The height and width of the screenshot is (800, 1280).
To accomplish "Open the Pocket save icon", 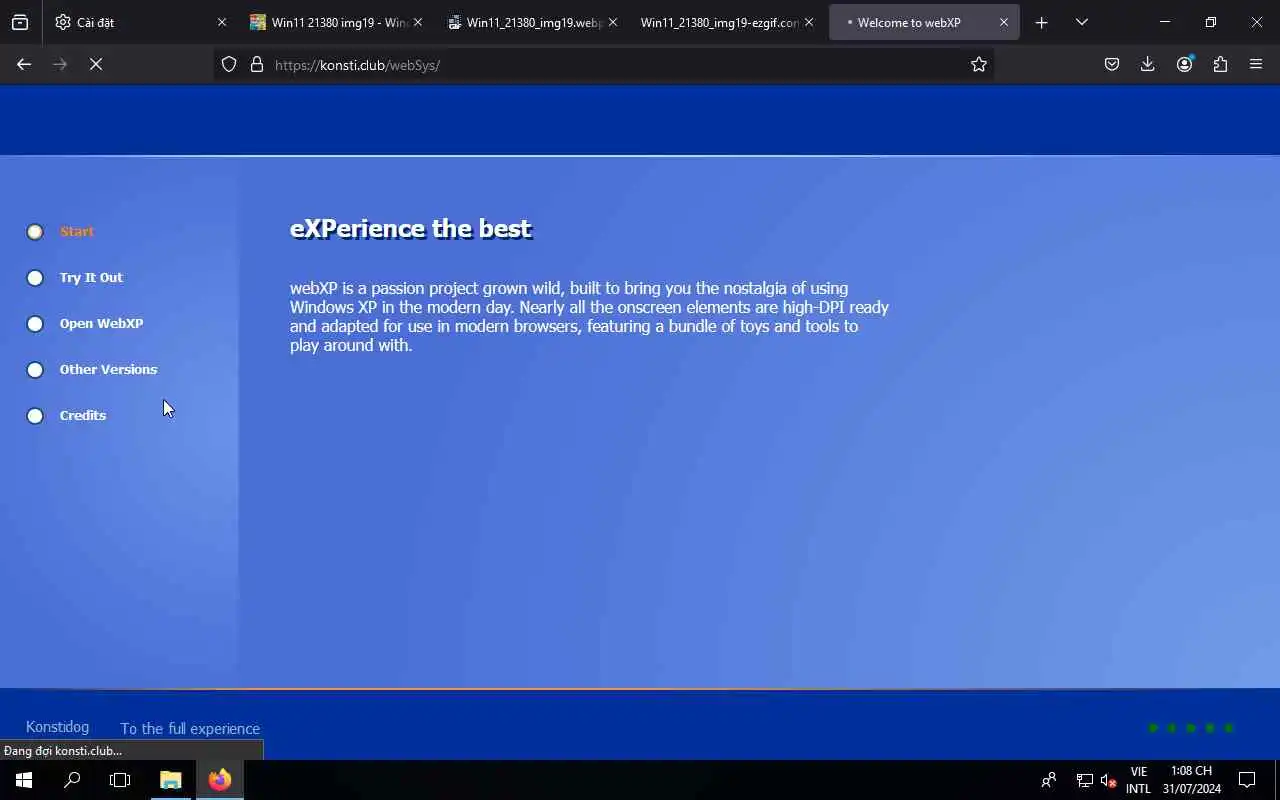I will 1112,64.
